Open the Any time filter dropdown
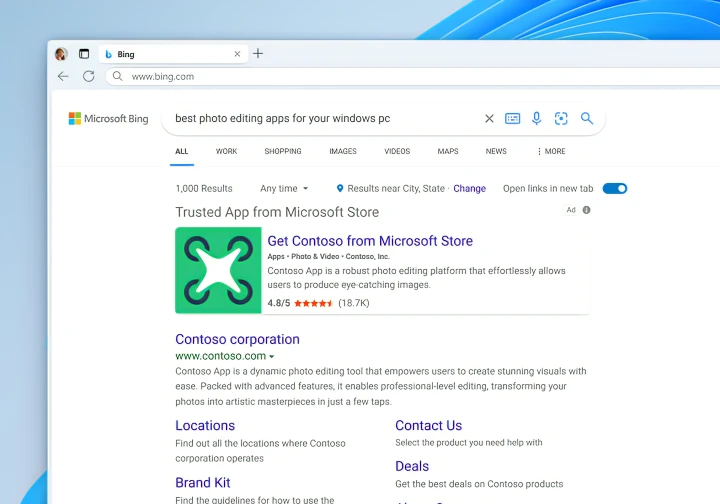 coord(284,189)
